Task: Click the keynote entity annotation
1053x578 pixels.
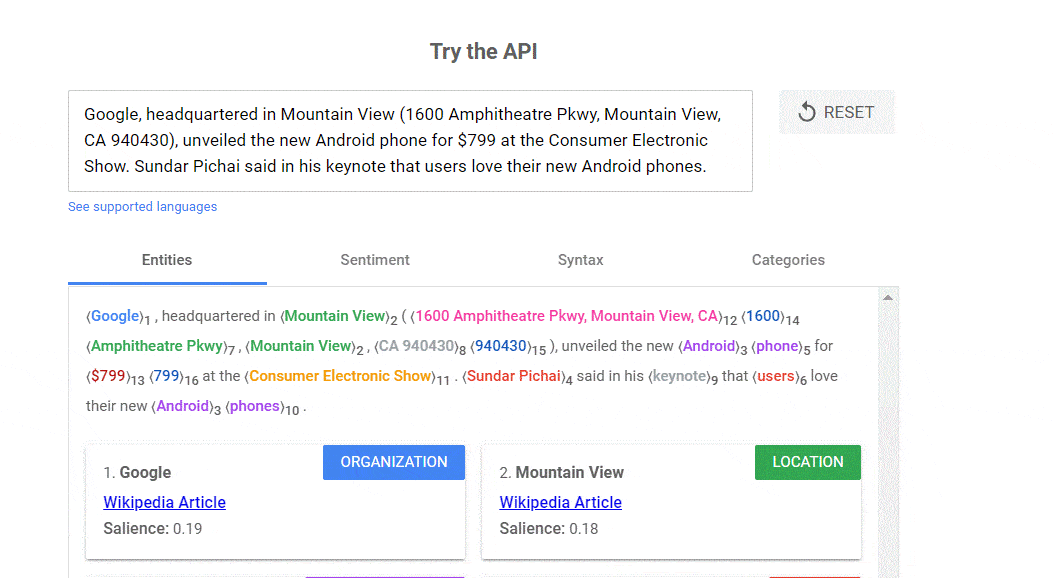Action: pos(680,376)
